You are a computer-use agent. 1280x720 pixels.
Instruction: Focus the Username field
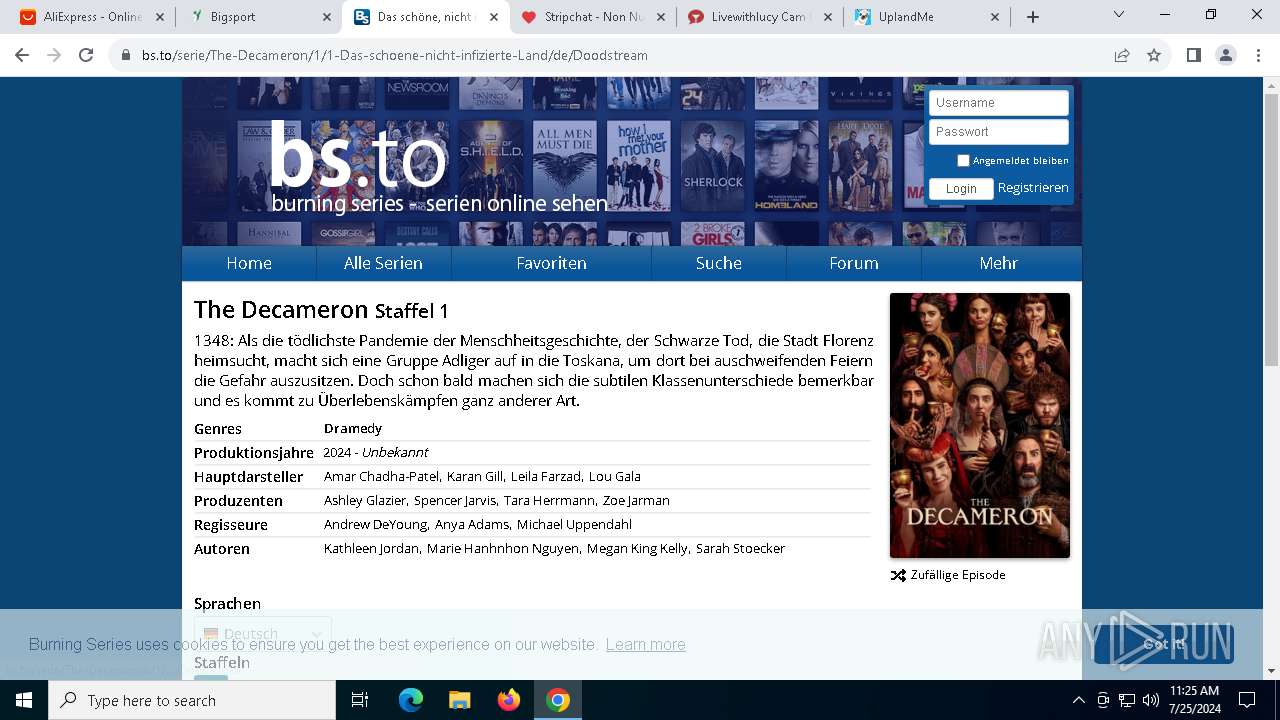[x=998, y=103]
